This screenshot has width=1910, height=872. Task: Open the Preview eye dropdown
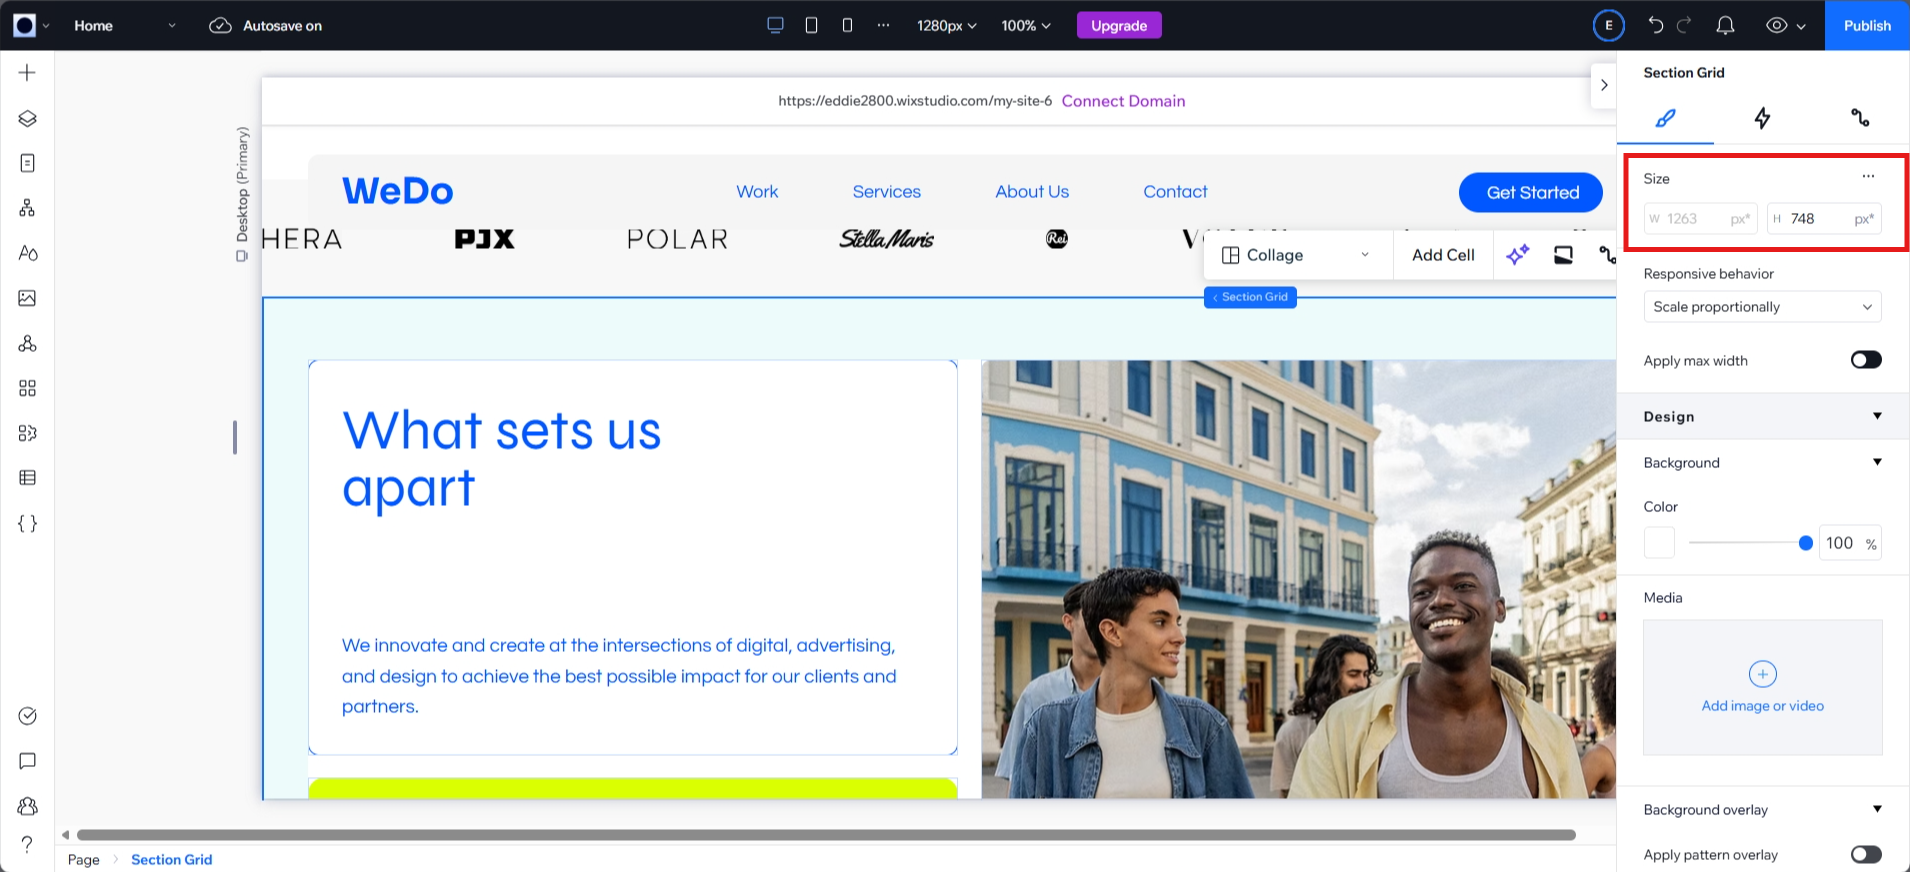tap(1785, 25)
